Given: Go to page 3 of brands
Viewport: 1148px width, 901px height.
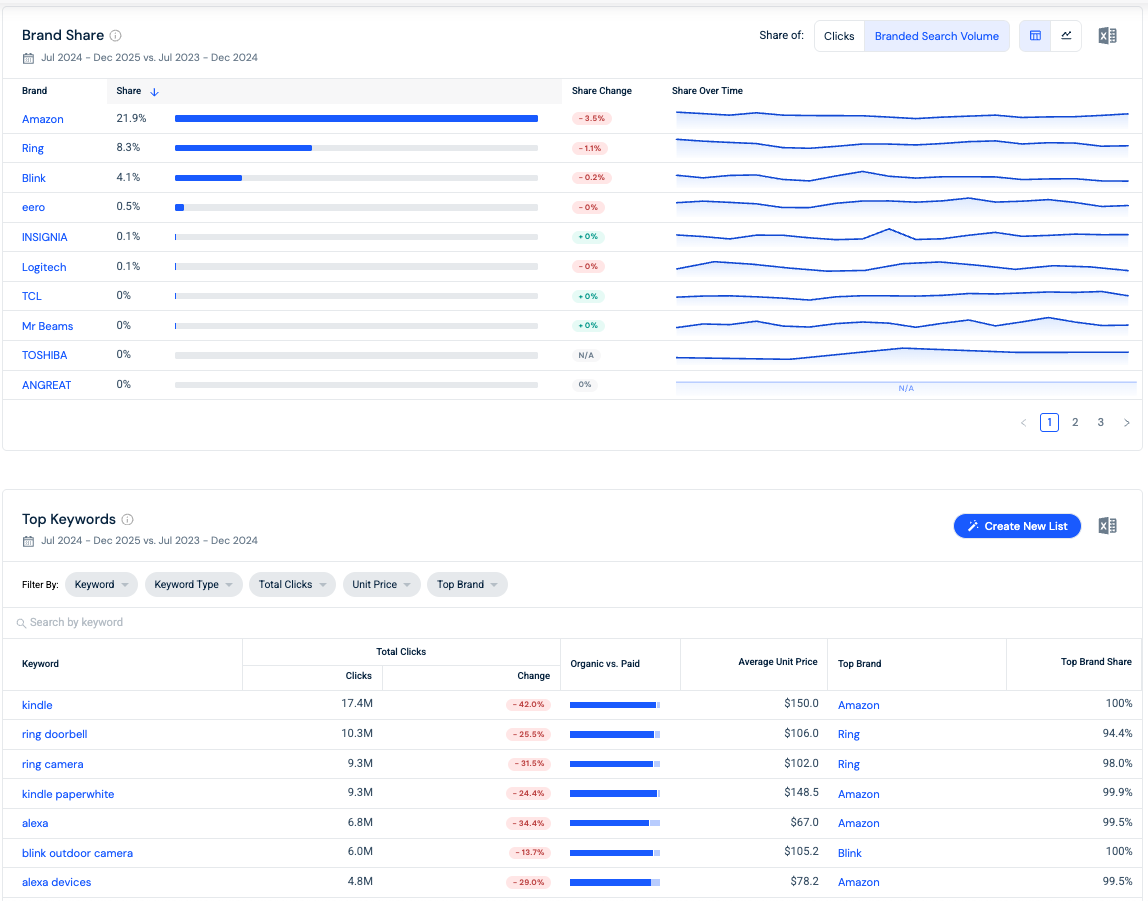Looking at the screenshot, I should tap(1100, 422).
